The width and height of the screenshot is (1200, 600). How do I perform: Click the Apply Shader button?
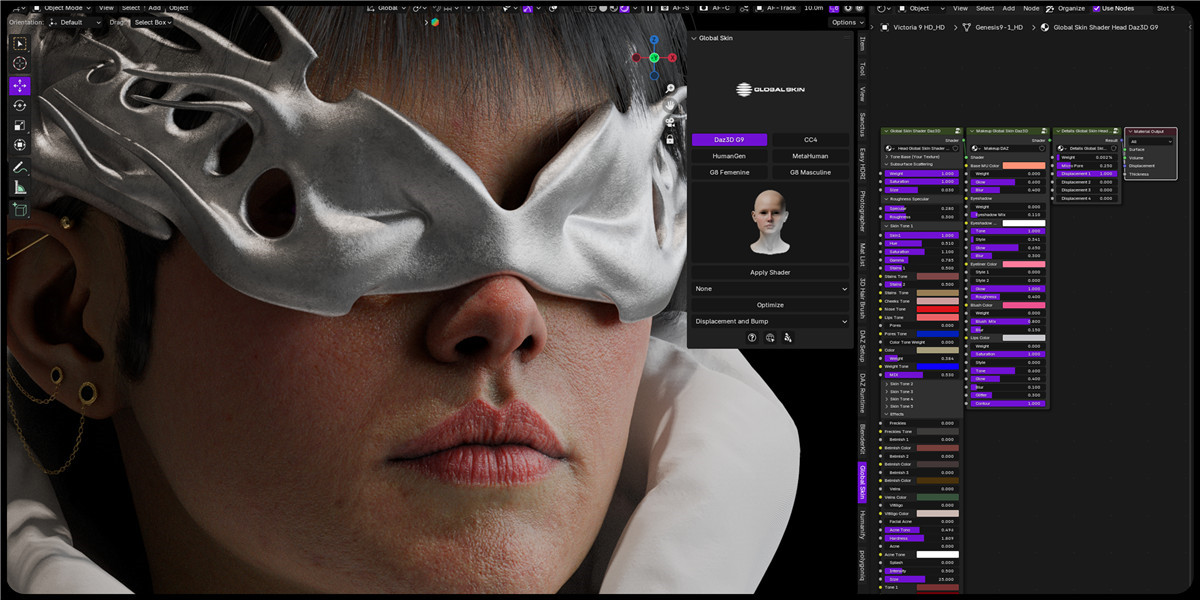tap(770, 271)
